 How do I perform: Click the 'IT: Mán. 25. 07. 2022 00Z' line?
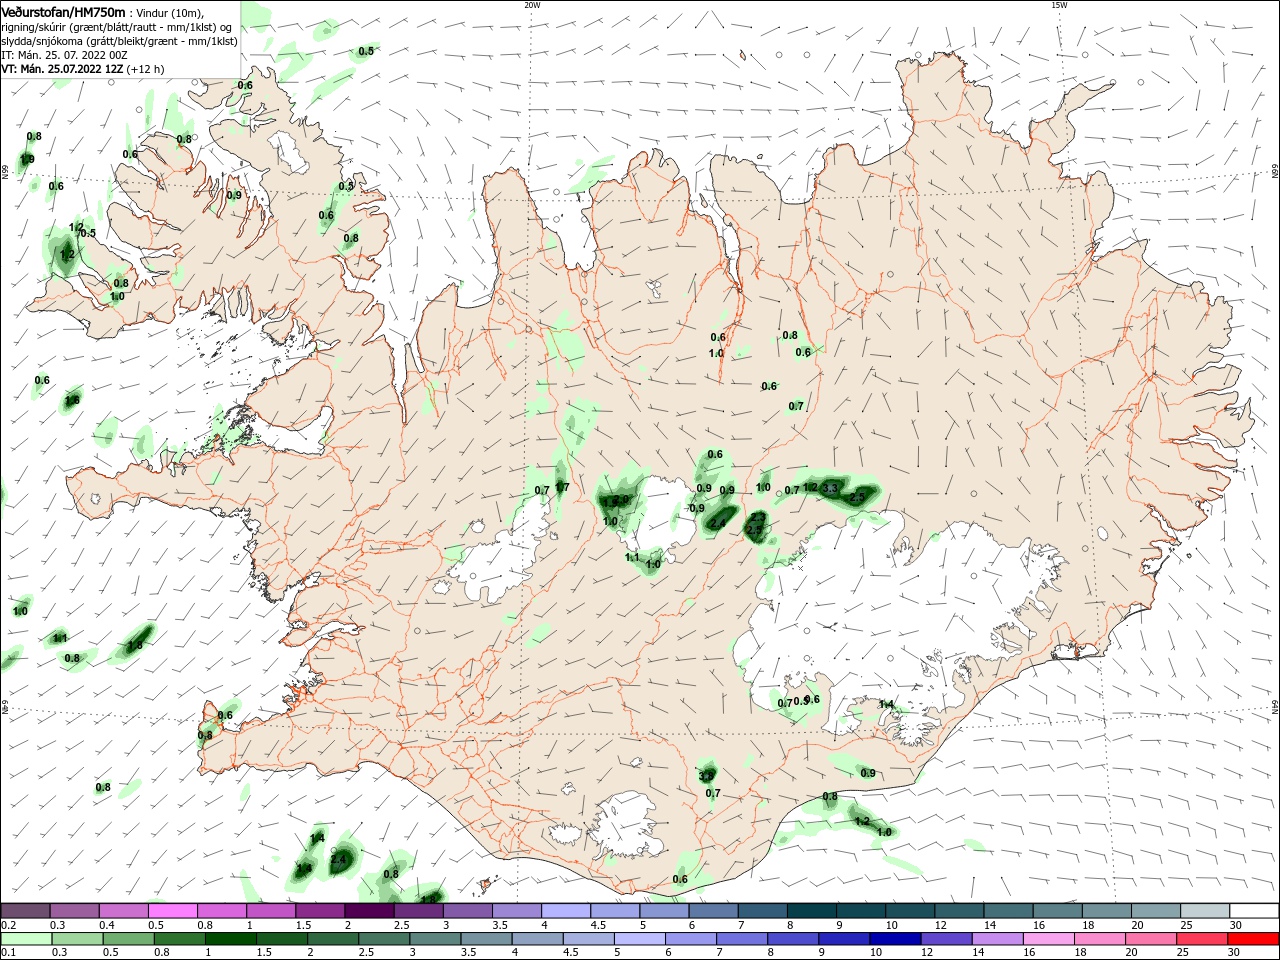pos(65,55)
